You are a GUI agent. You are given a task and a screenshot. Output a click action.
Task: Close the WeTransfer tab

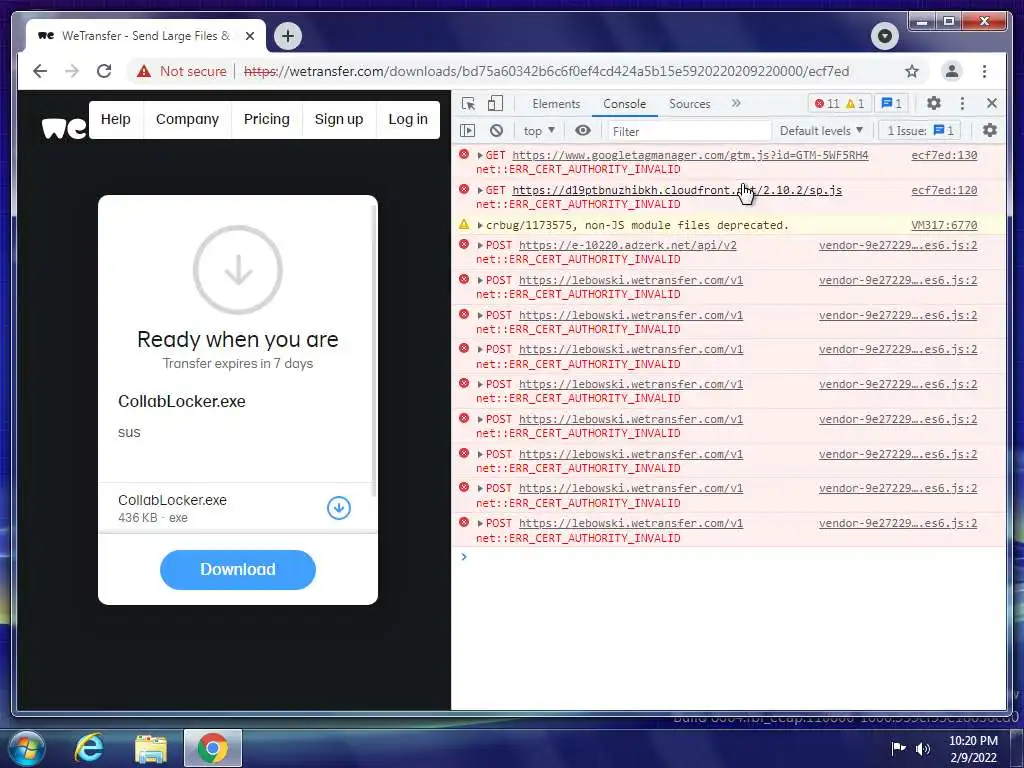click(249, 36)
